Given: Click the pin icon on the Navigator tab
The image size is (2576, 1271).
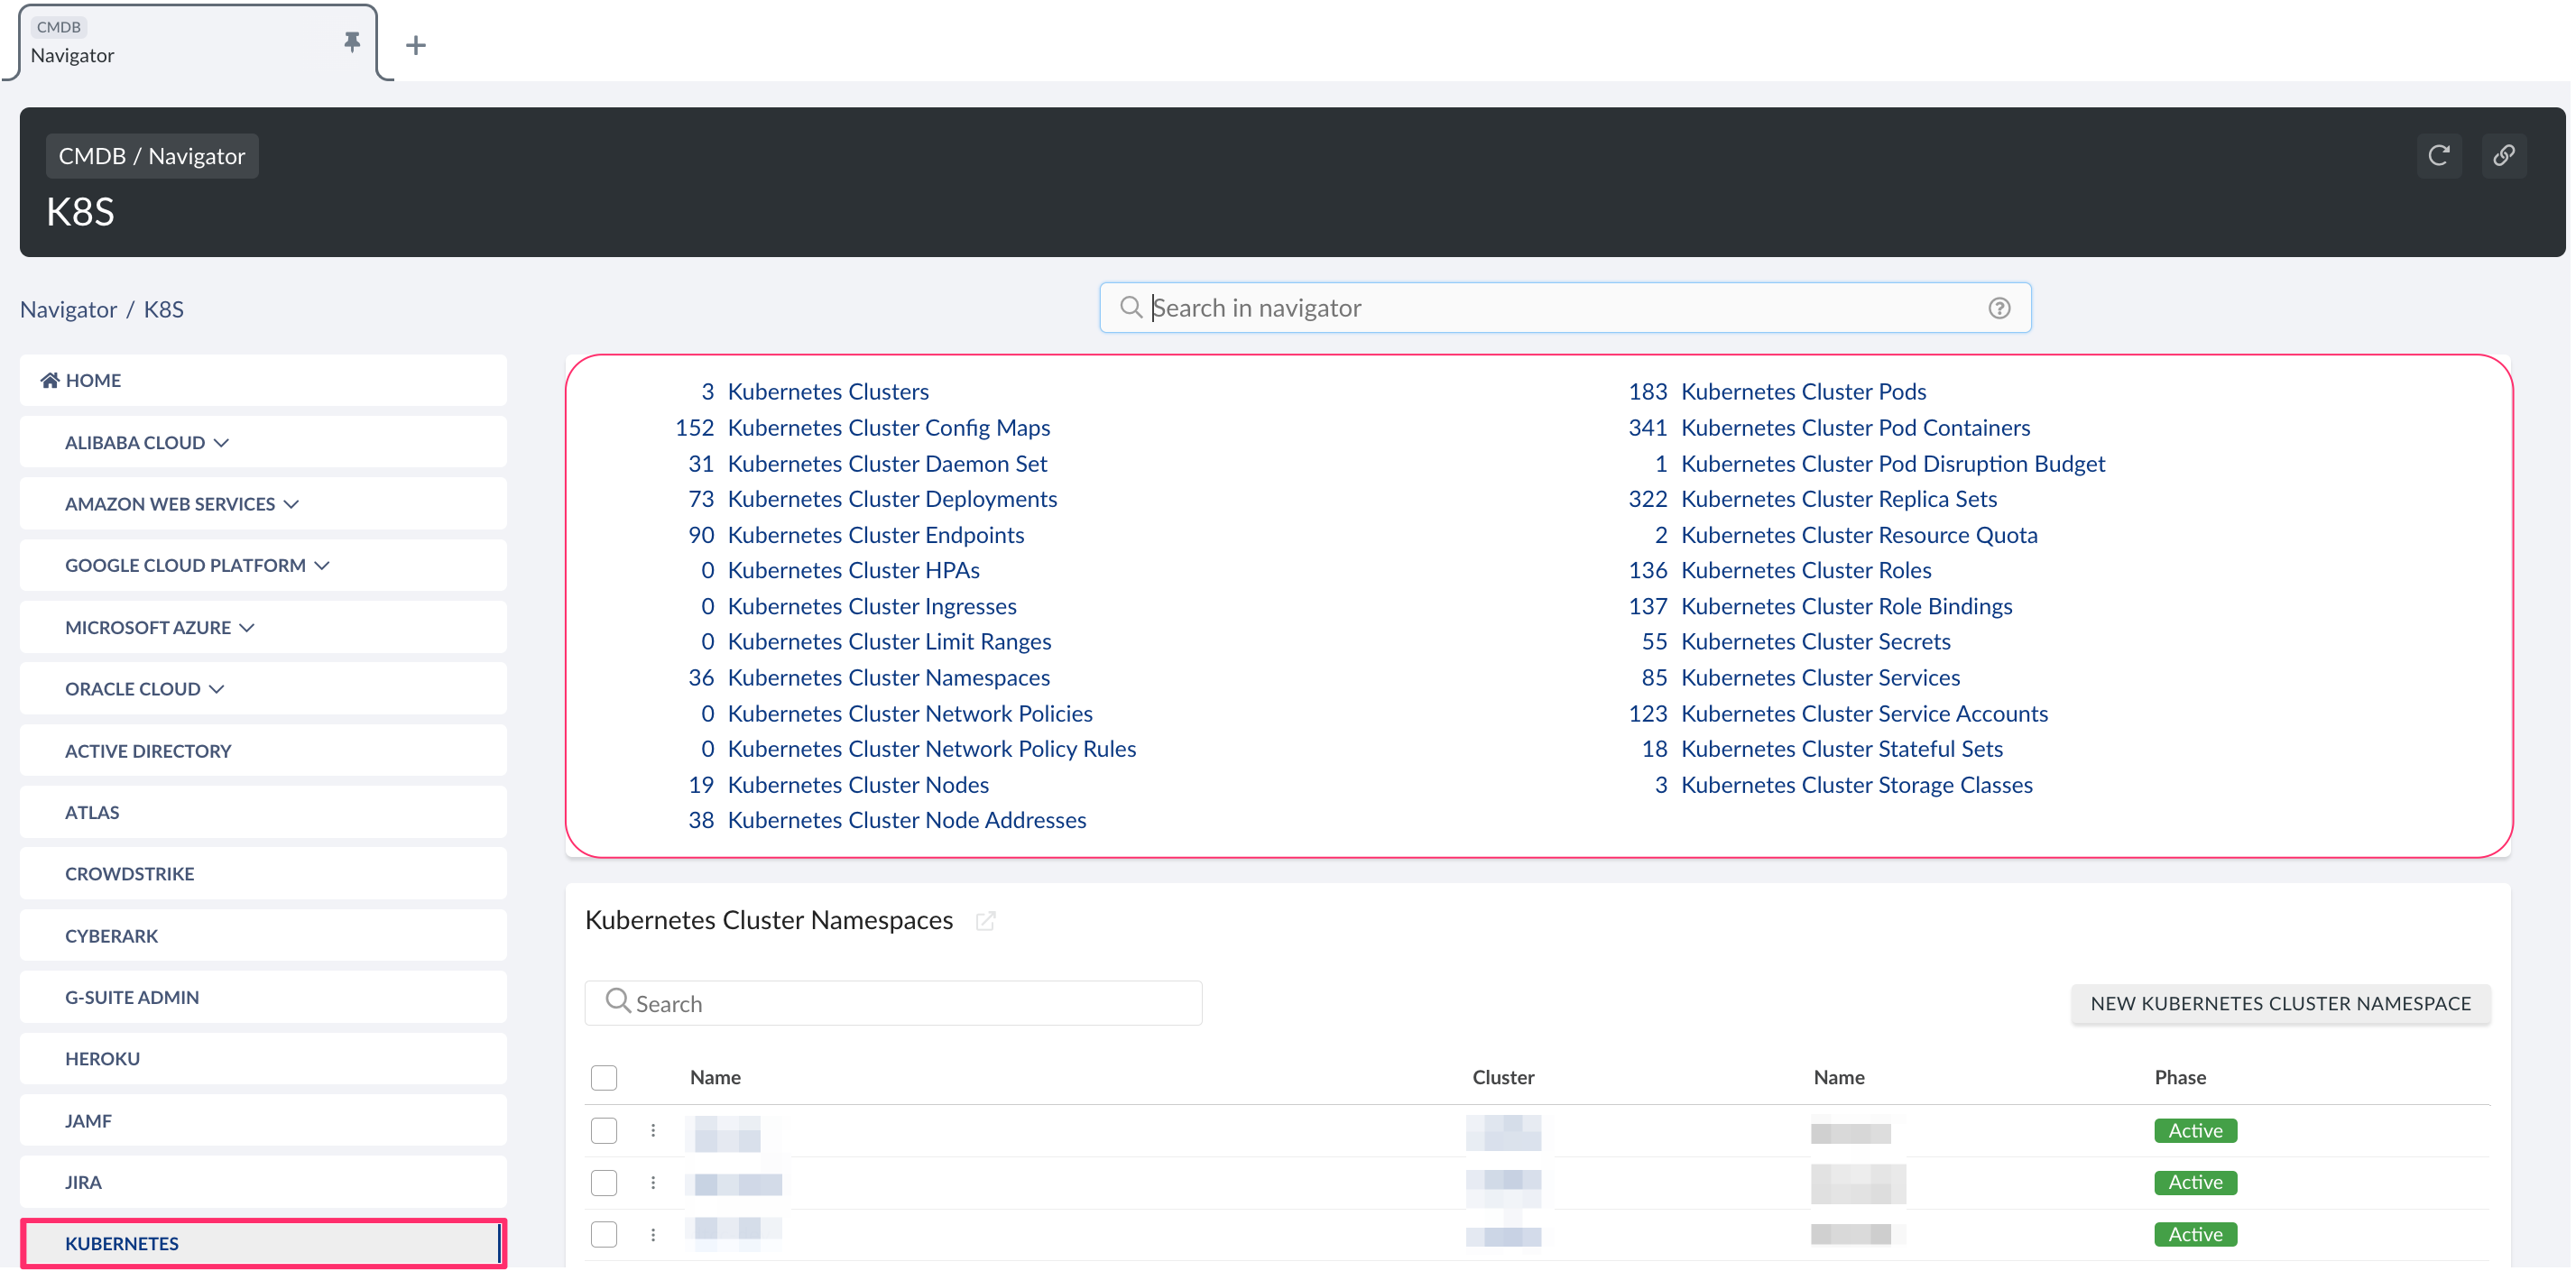Looking at the screenshot, I should click(352, 41).
